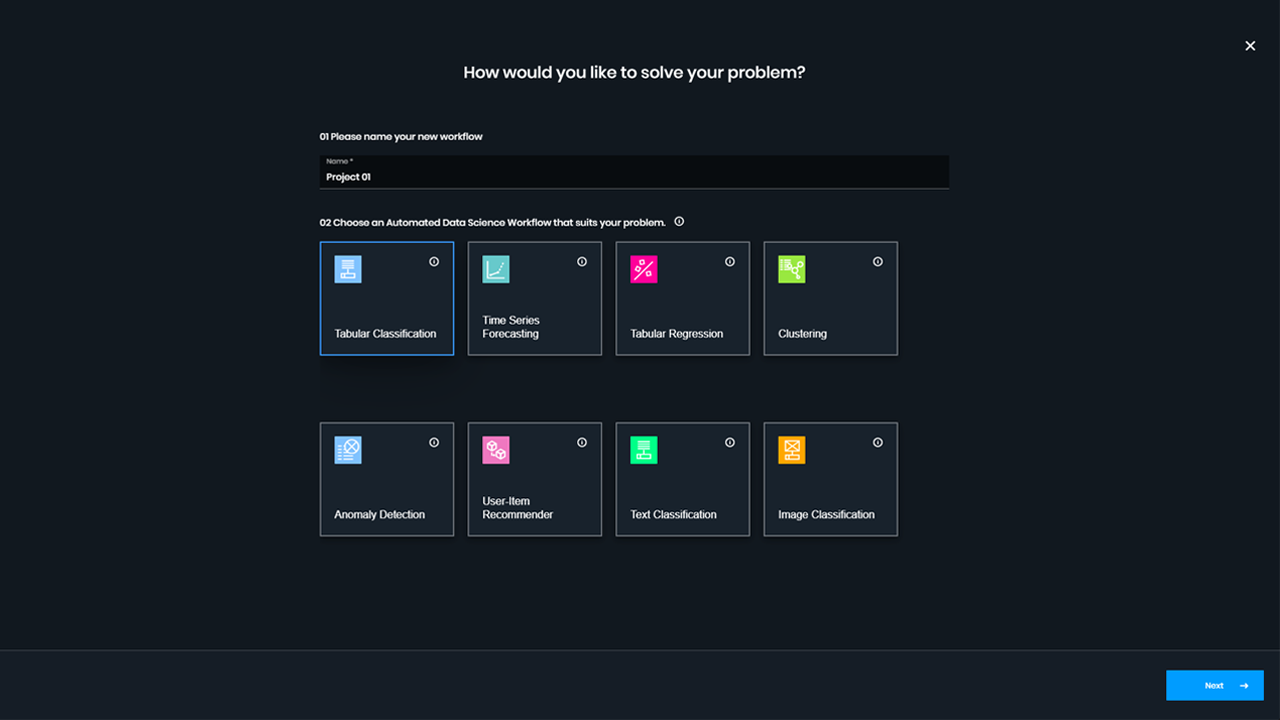
Task: Open info for the Tabular Classification card
Action: 434,262
